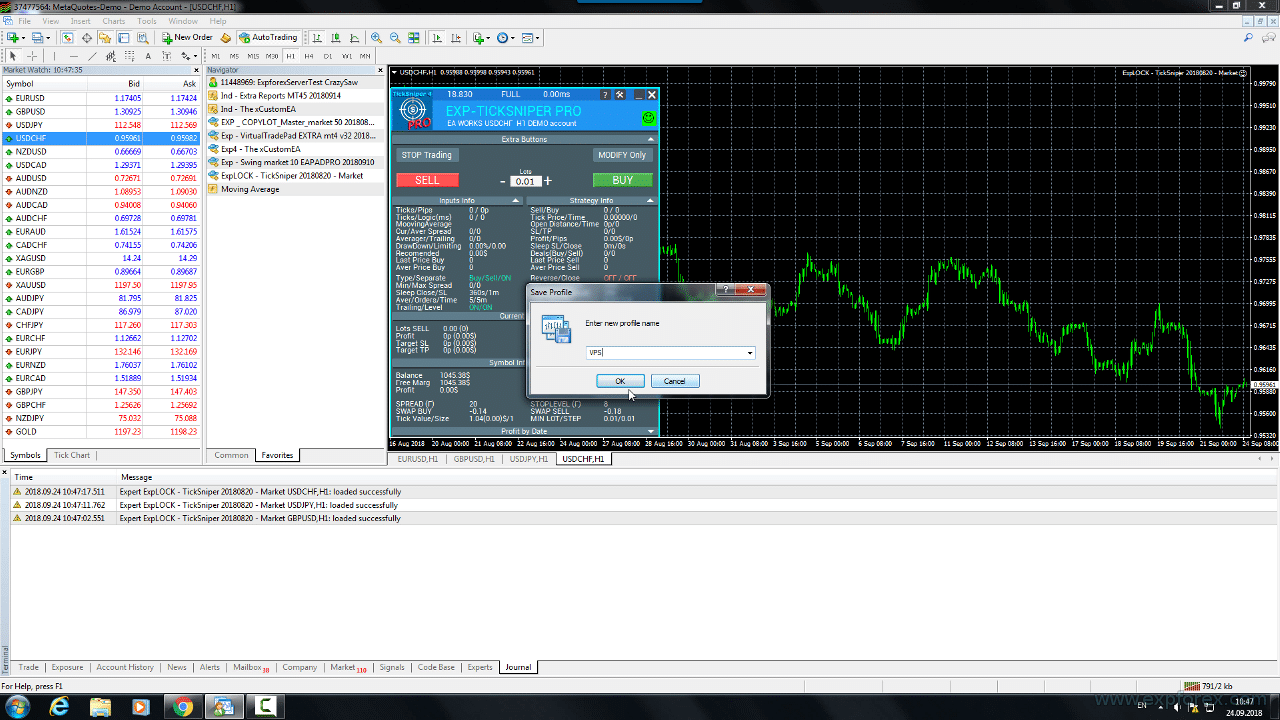The image size is (1280, 720).
Task: Select the Crosshair tool
Action: click(x=32, y=56)
